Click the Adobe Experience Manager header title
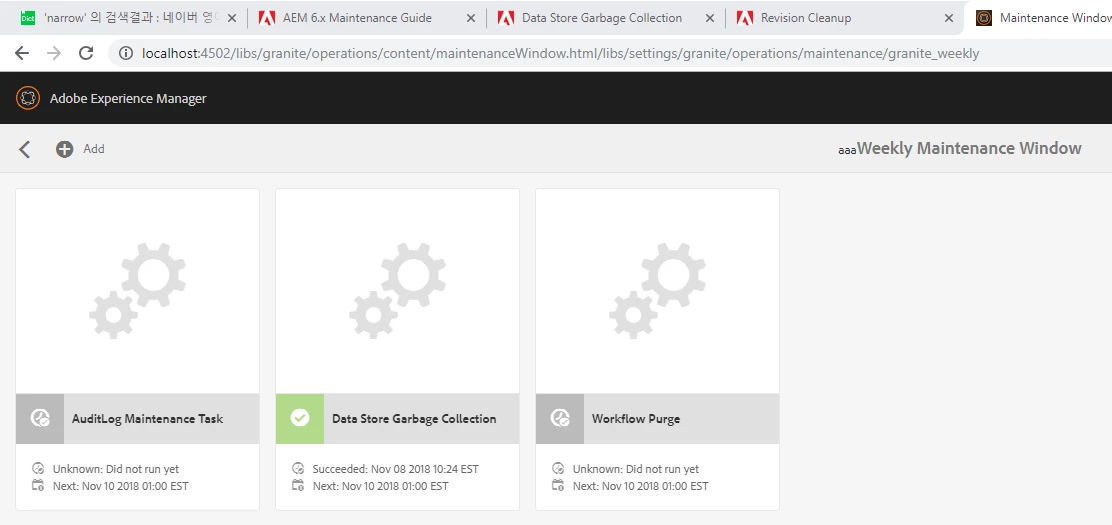Image resolution: width=1112 pixels, height=525 pixels. click(128, 99)
